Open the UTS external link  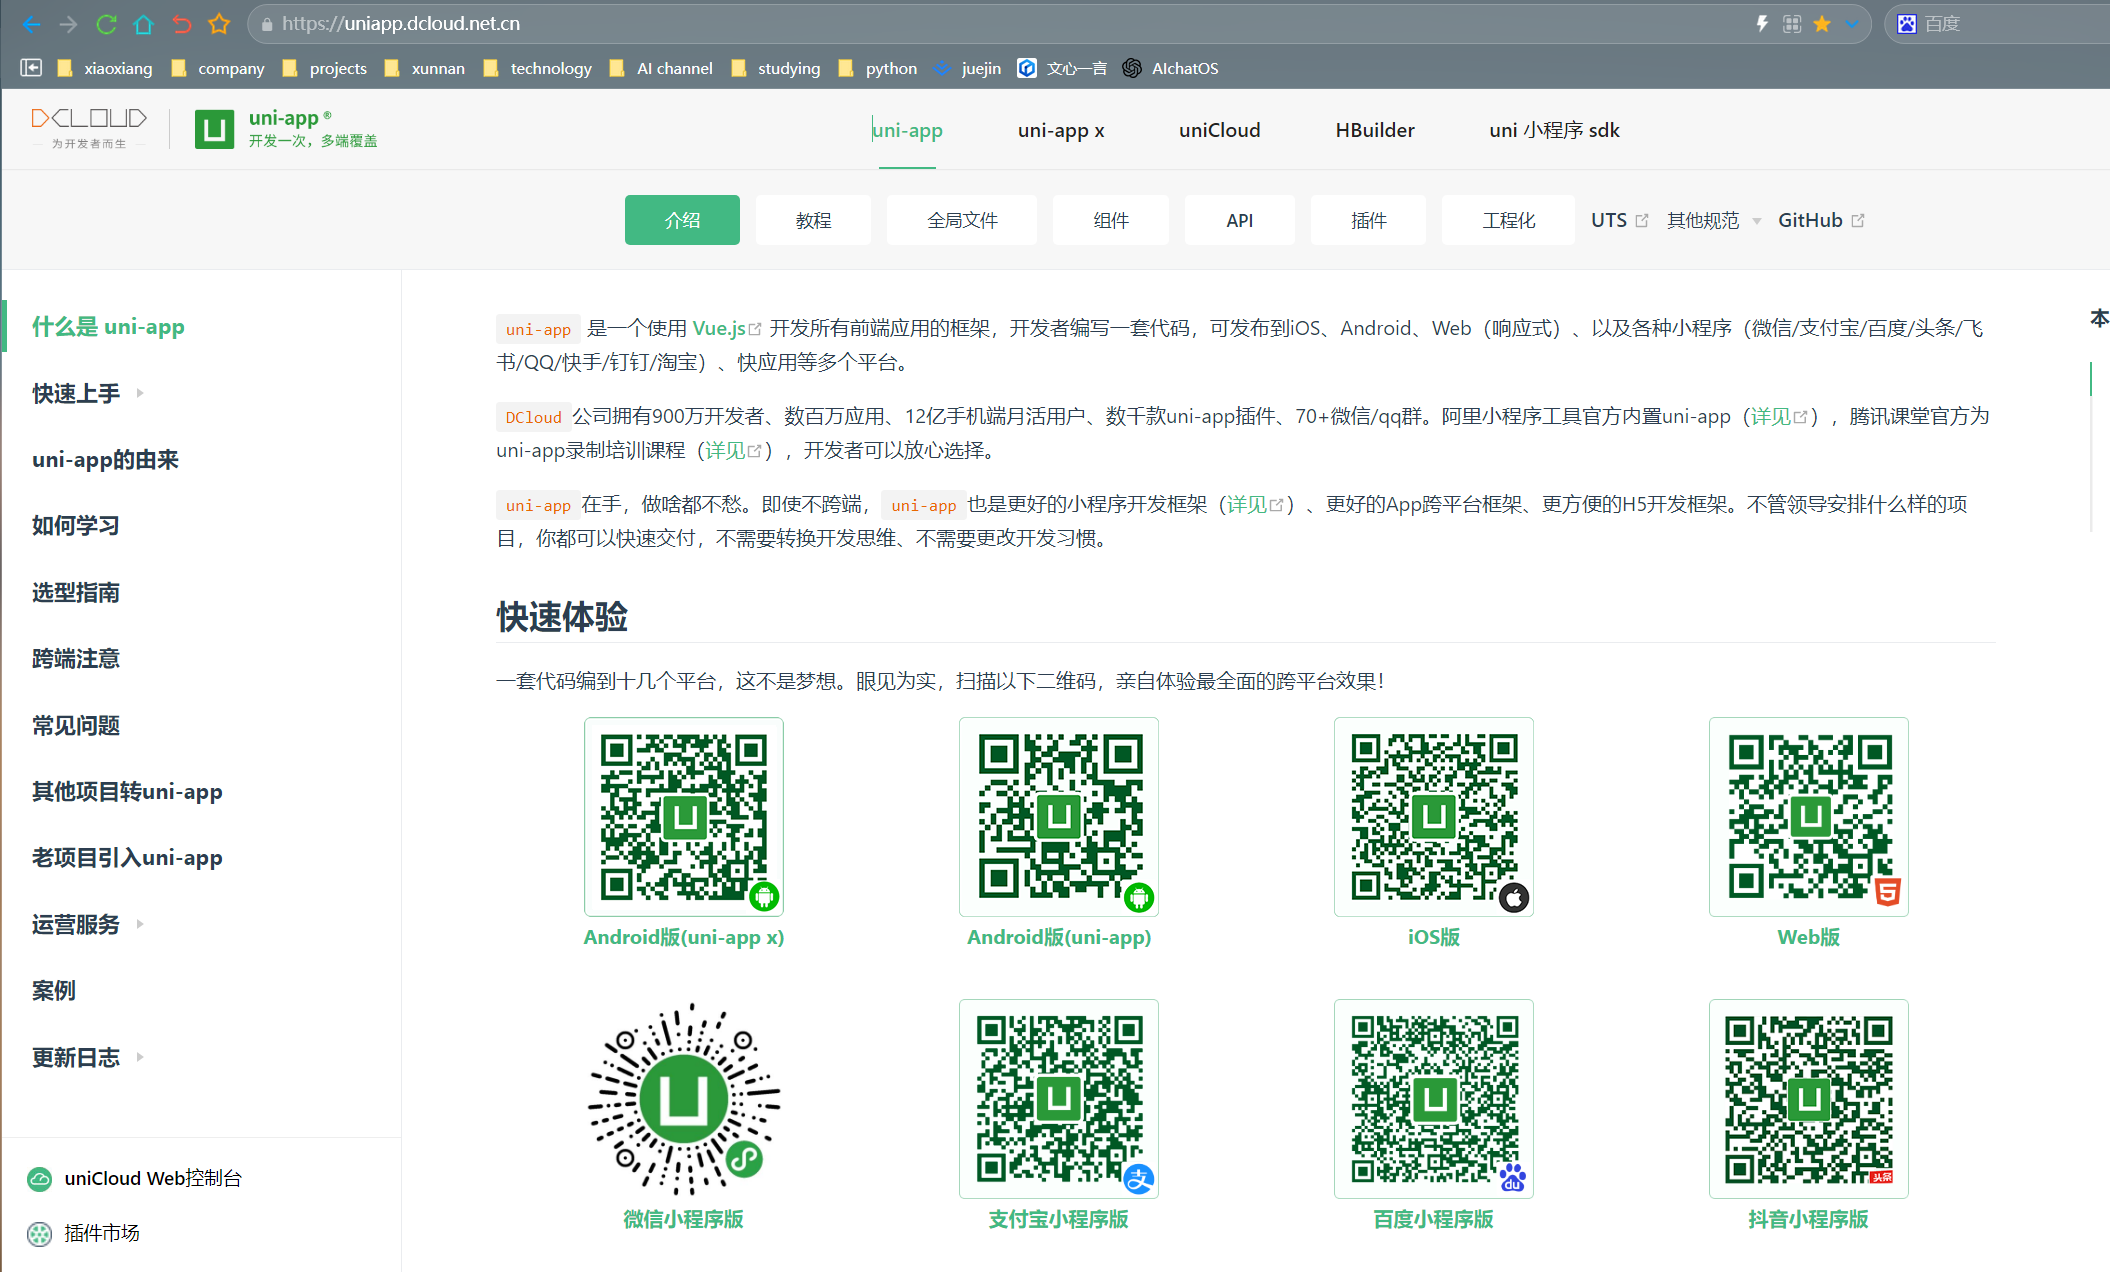(x=1619, y=220)
